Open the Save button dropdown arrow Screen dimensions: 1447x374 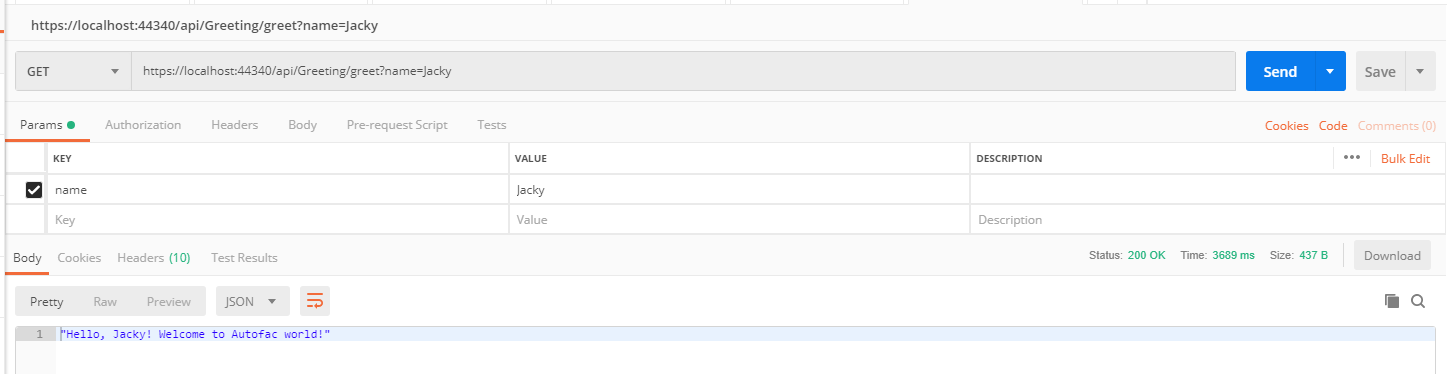(x=1420, y=72)
